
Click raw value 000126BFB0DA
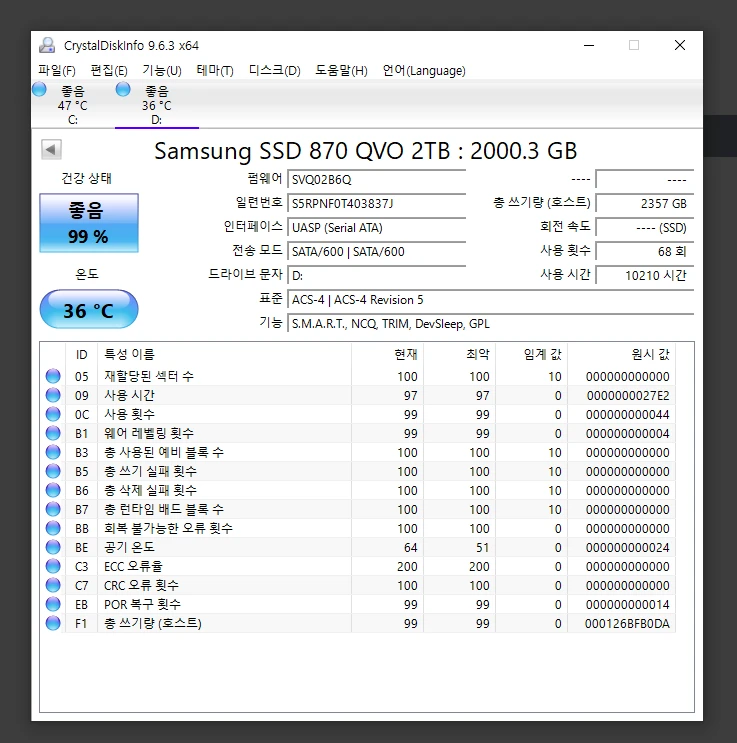point(627,624)
